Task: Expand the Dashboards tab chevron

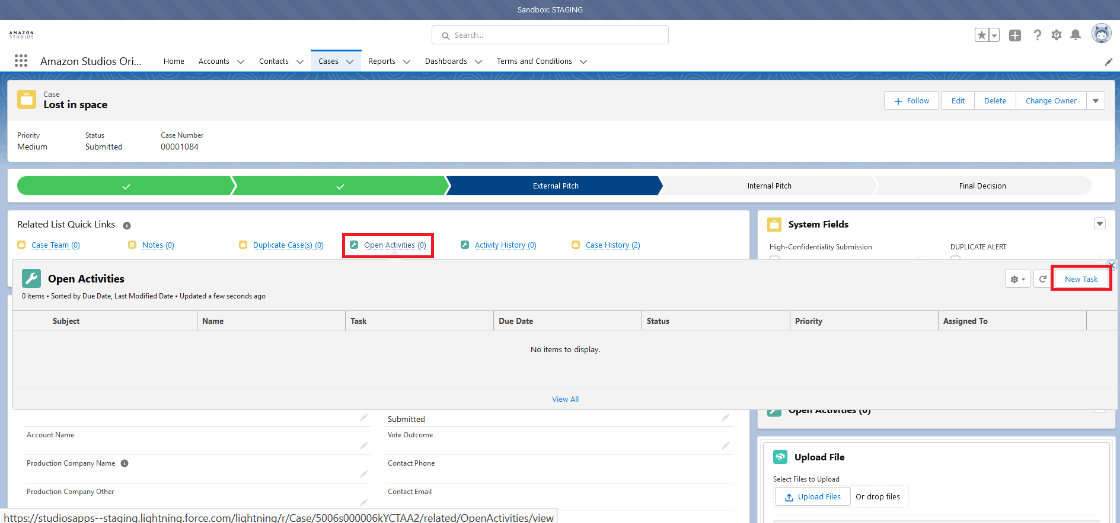Action: (x=478, y=61)
